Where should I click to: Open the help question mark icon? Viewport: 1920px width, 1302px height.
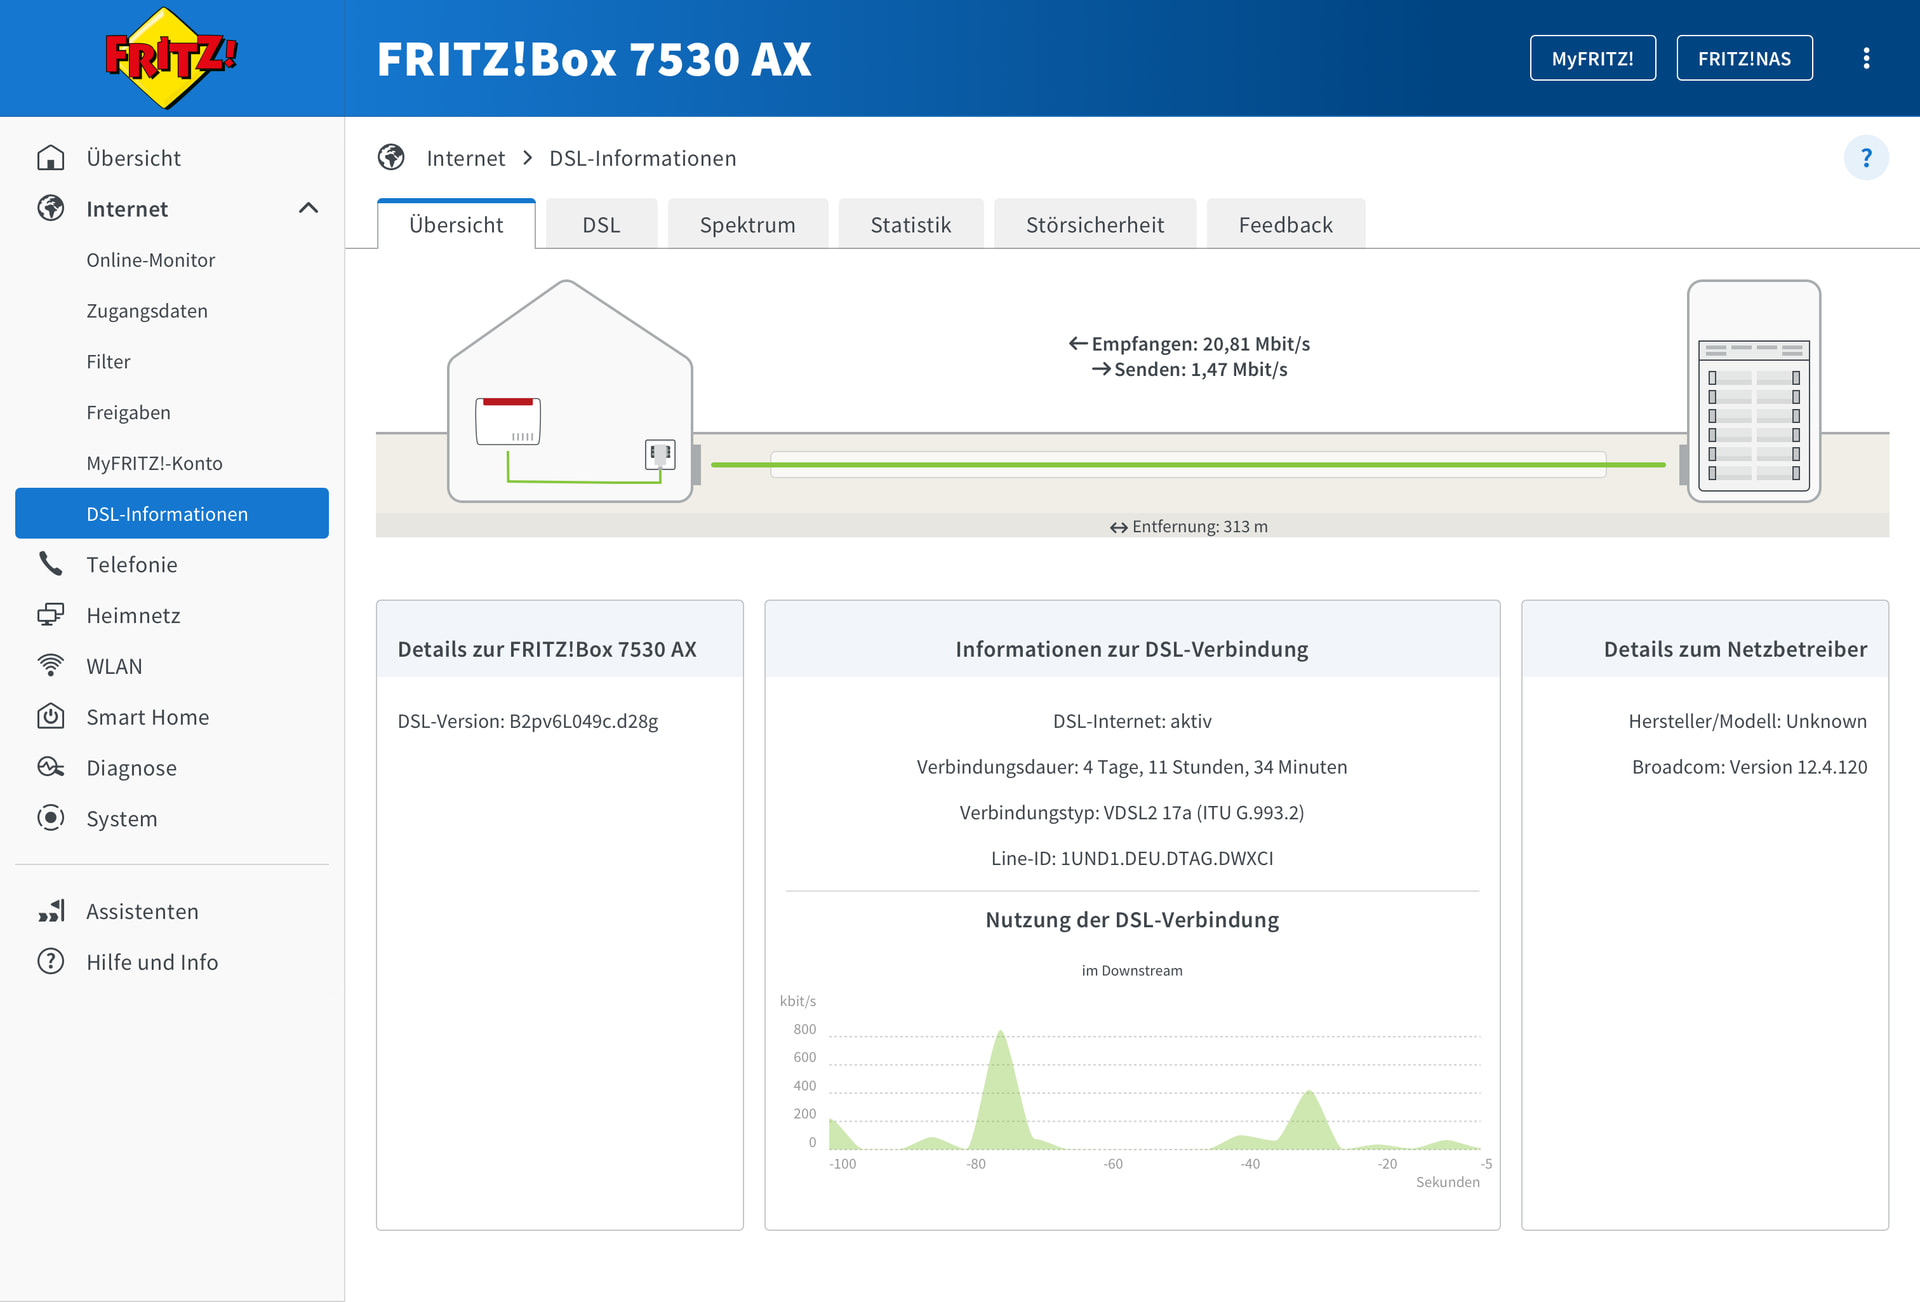pos(1866,158)
